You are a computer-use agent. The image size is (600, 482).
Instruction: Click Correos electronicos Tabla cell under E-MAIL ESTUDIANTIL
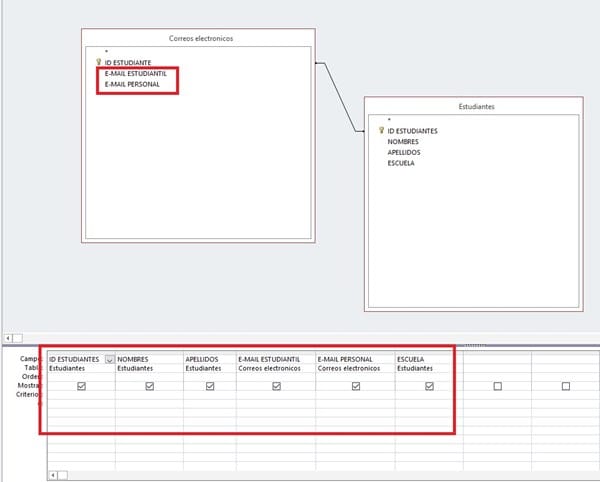pyautogui.click(x=276, y=368)
